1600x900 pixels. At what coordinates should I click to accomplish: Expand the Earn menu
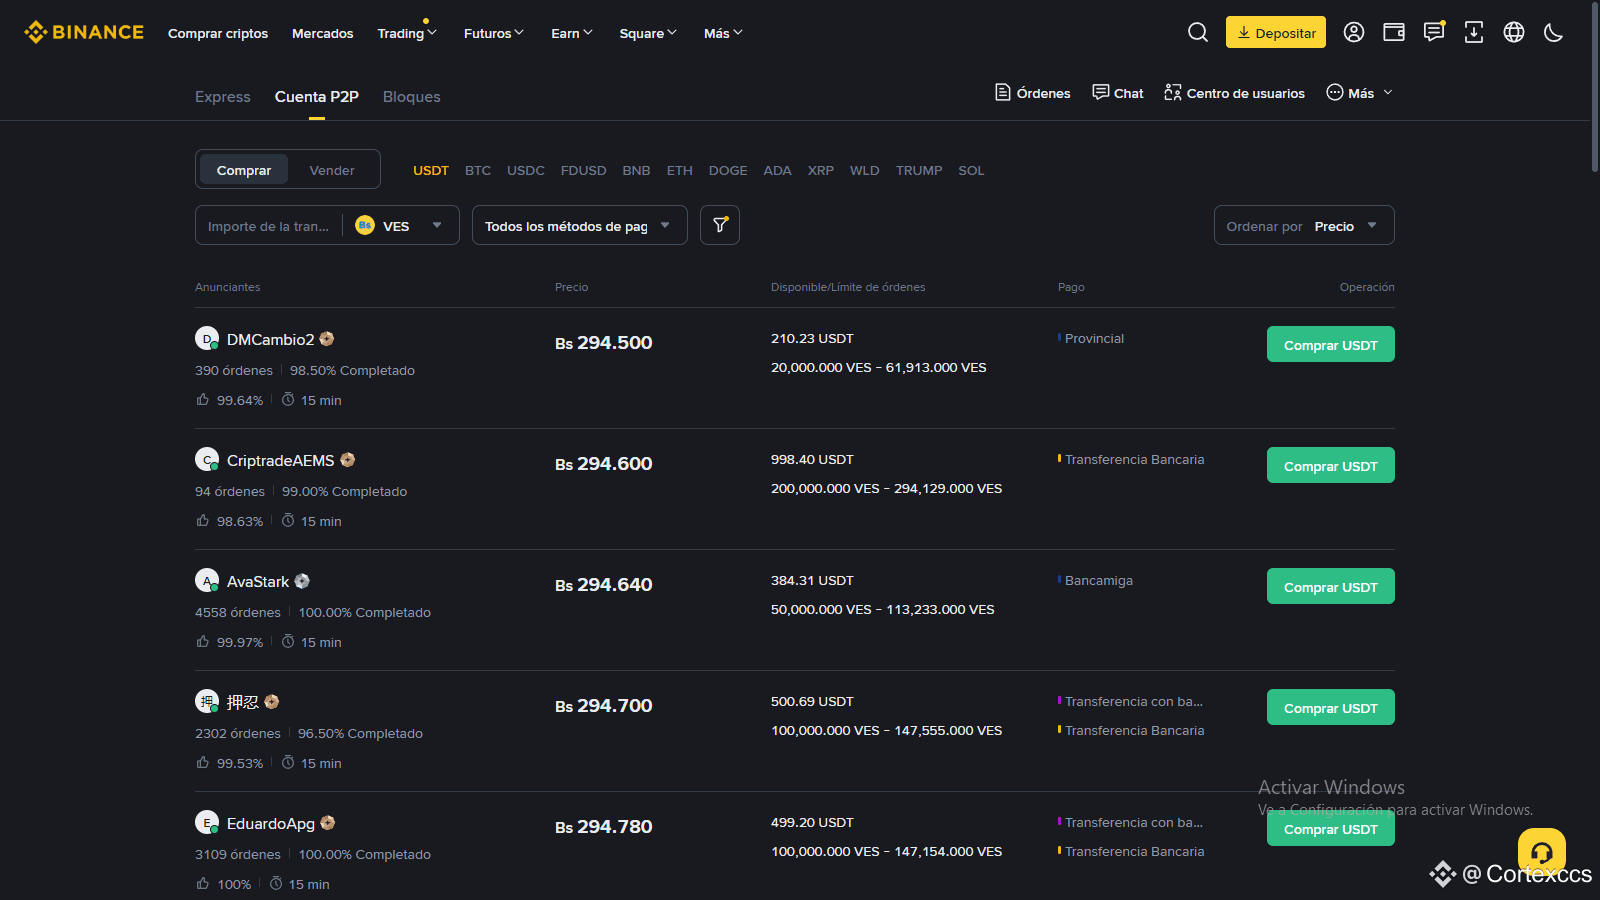click(x=572, y=33)
